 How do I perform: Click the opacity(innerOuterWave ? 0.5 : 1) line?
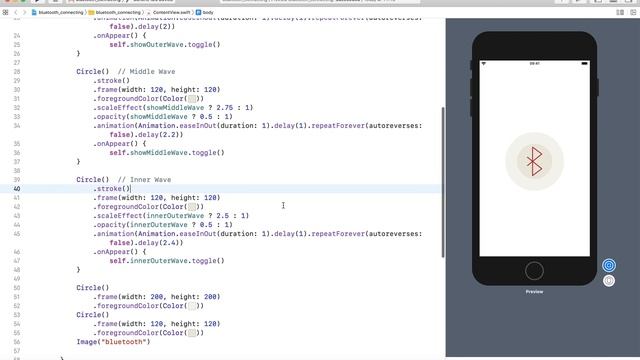pyautogui.click(x=162, y=225)
